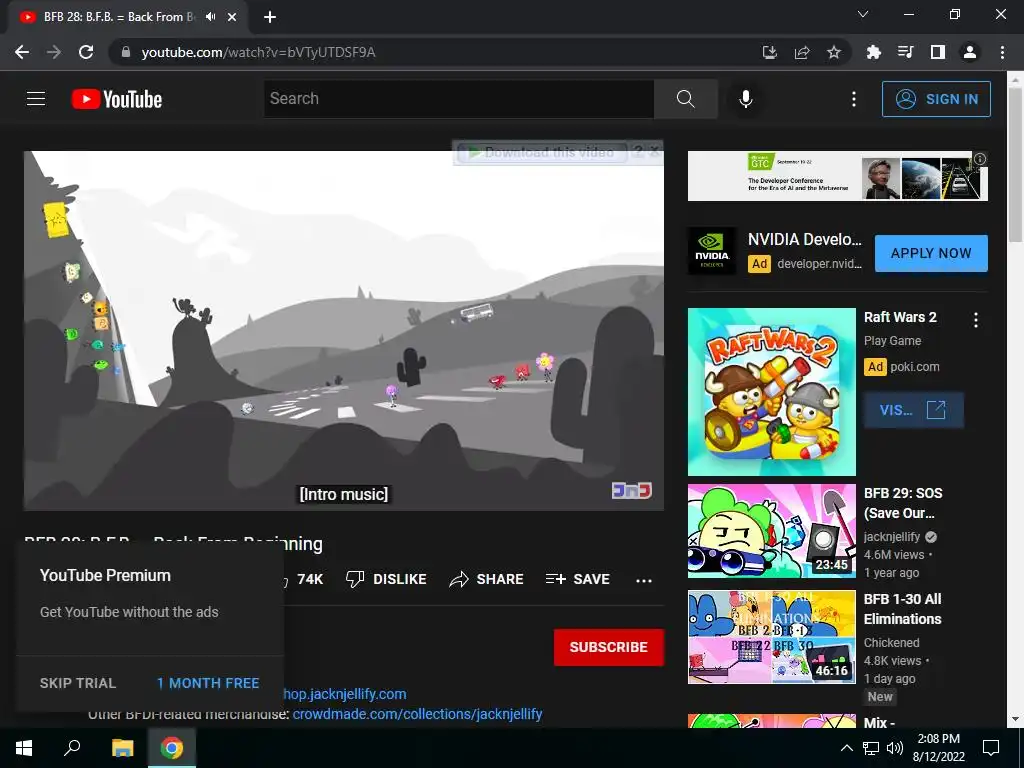The image size is (1024, 768).
Task: Click SAVE to playlist button
Action: point(577,579)
